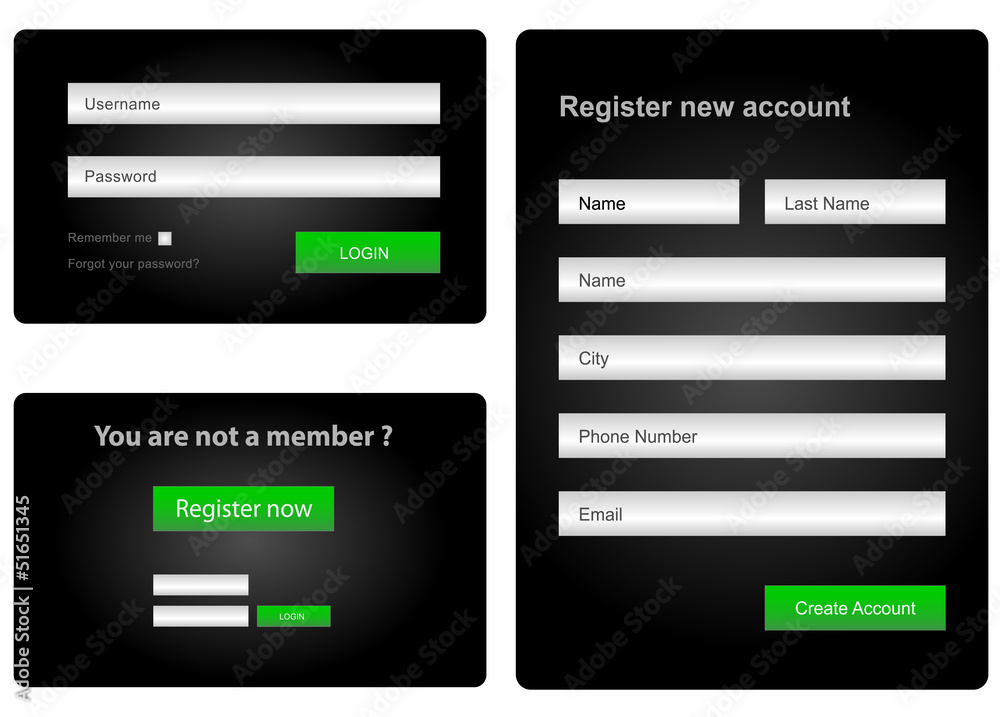Click the Register now button

(x=244, y=508)
